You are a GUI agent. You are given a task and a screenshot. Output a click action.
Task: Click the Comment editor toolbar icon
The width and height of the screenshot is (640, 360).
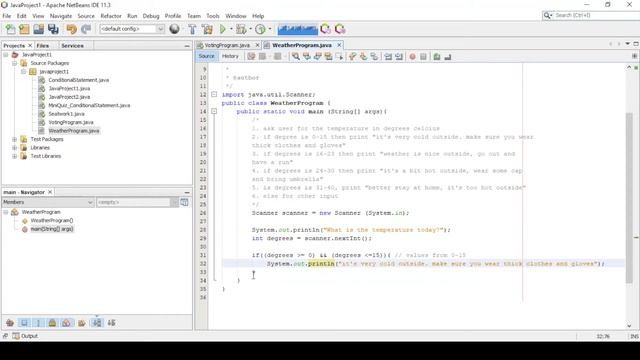click(437, 56)
